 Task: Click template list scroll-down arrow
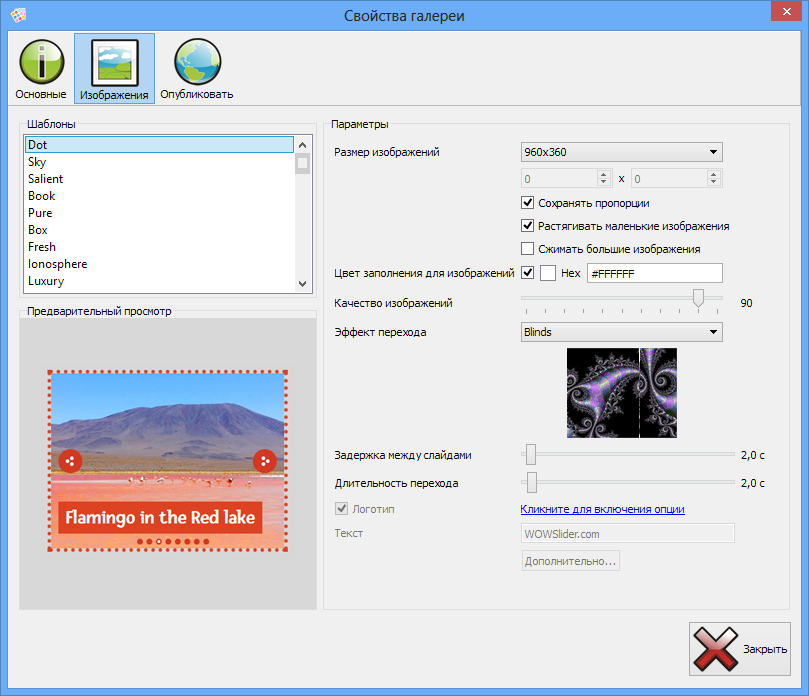point(303,283)
